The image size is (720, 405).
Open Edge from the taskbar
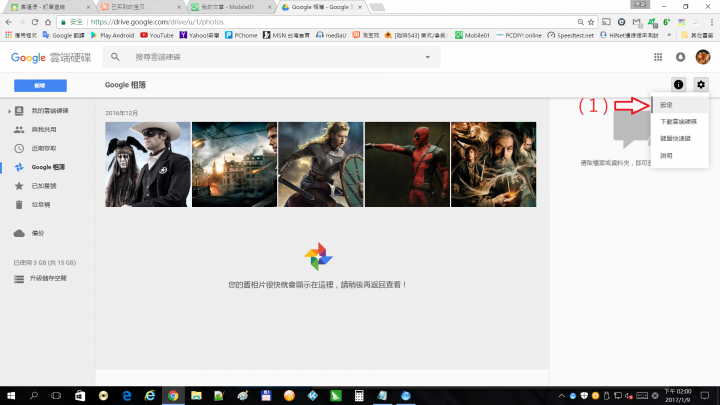click(x=127, y=395)
